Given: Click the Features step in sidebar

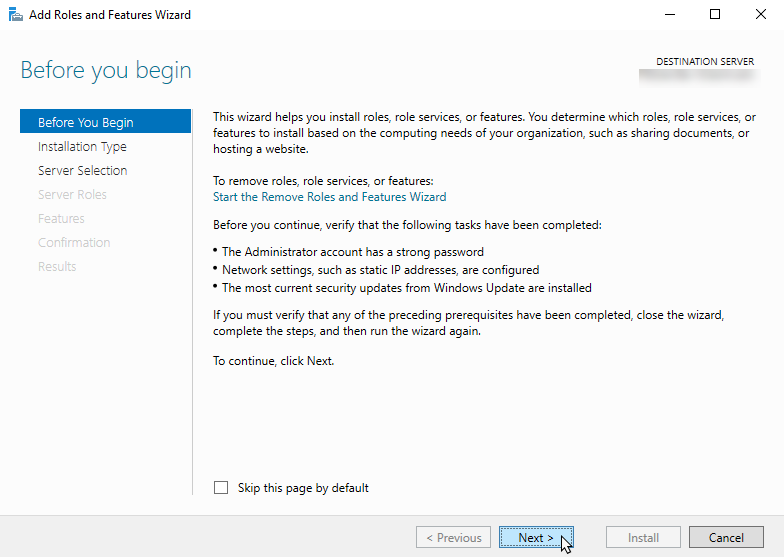Looking at the screenshot, I should tap(61, 219).
